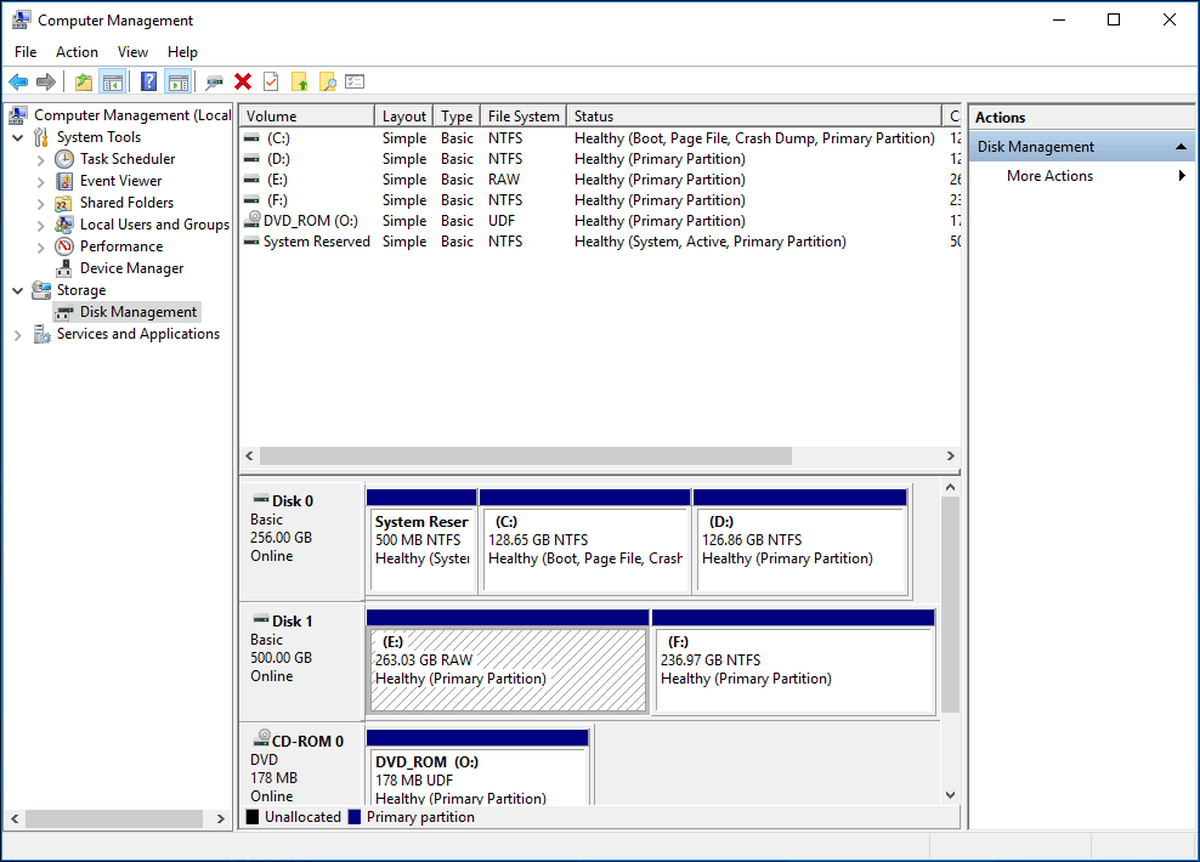This screenshot has height=862, width=1200.
Task: Expand Services and Applications node
Action: [x=18, y=335]
